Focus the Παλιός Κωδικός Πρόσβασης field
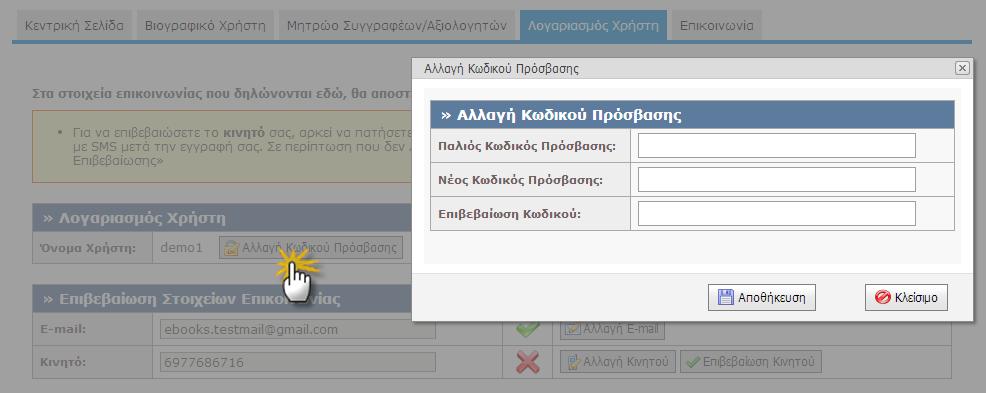 [777, 146]
